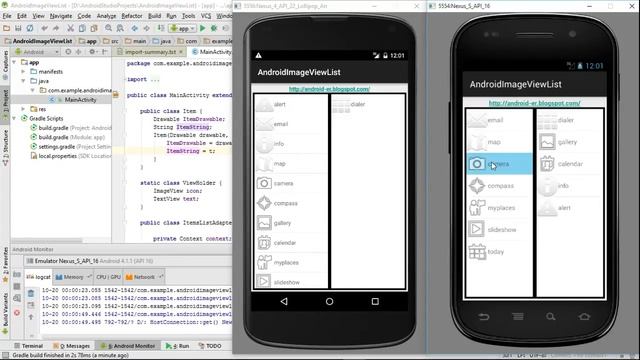This screenshot has width=640, height=360.
Task: Click the Replace toolbar icon
Action: click(120, 28)
